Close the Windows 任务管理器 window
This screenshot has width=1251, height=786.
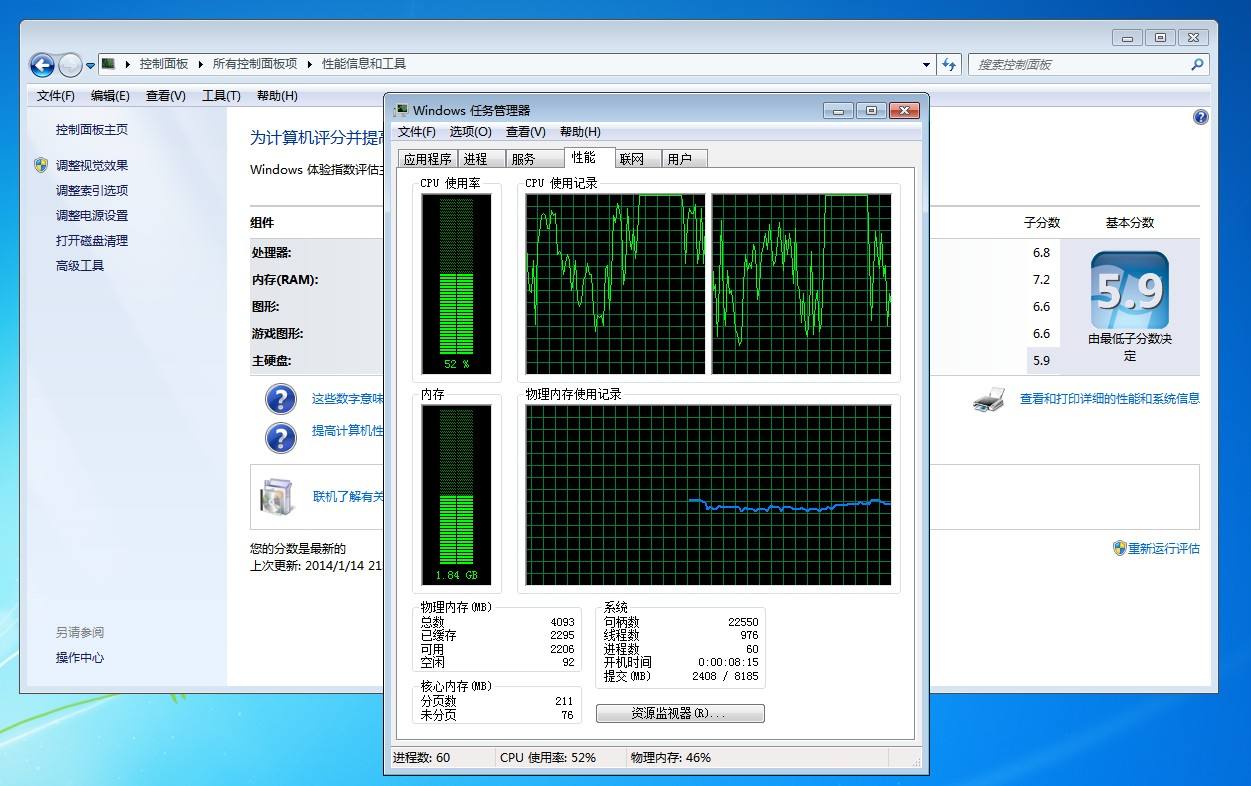tap(904, 110)
